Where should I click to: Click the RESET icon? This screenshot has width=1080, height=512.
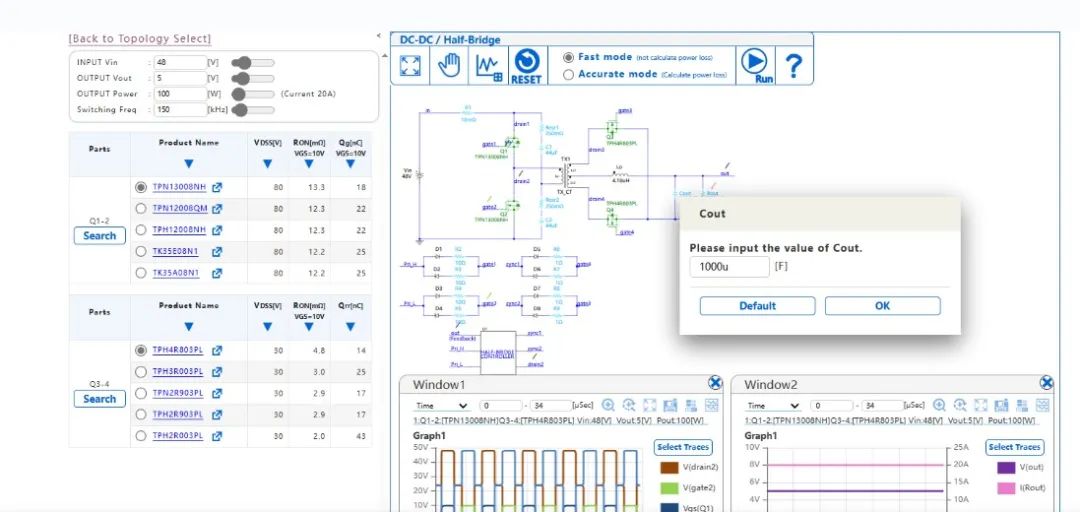[x=527, y=66]
